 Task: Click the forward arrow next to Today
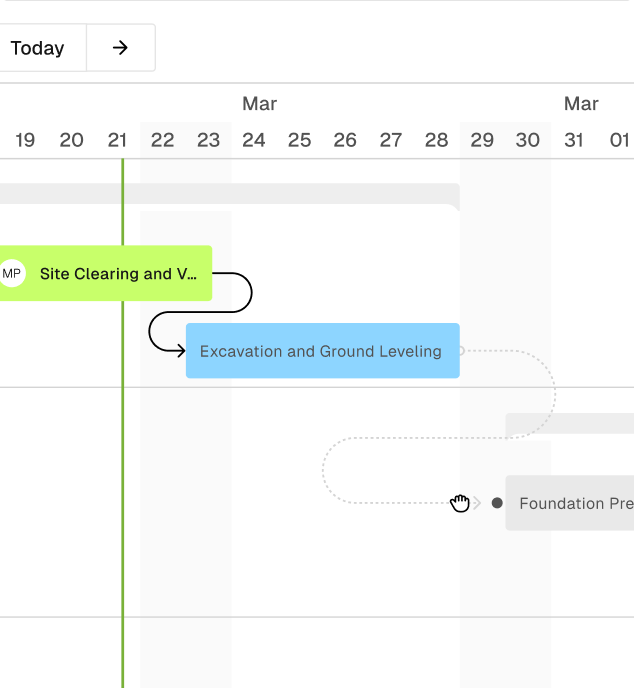click(121, 47)
